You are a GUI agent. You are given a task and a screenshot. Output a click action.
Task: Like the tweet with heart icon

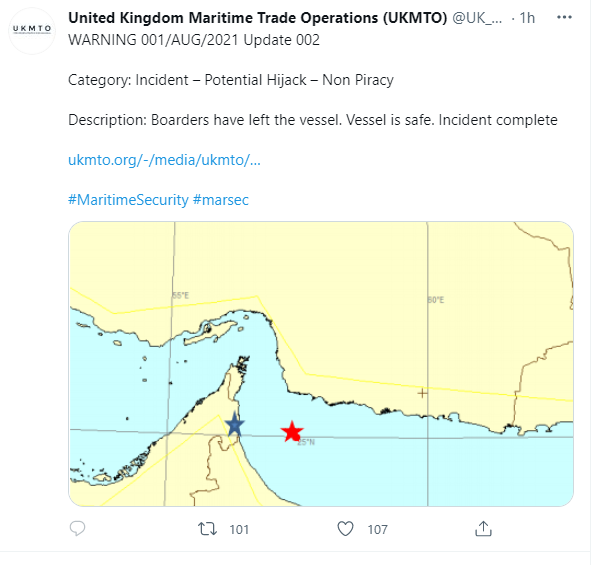346,529
